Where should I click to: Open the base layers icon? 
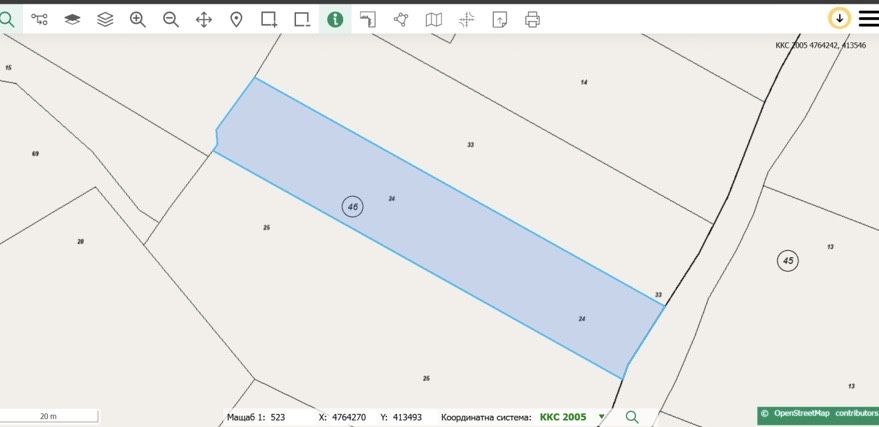coord(72,20)
